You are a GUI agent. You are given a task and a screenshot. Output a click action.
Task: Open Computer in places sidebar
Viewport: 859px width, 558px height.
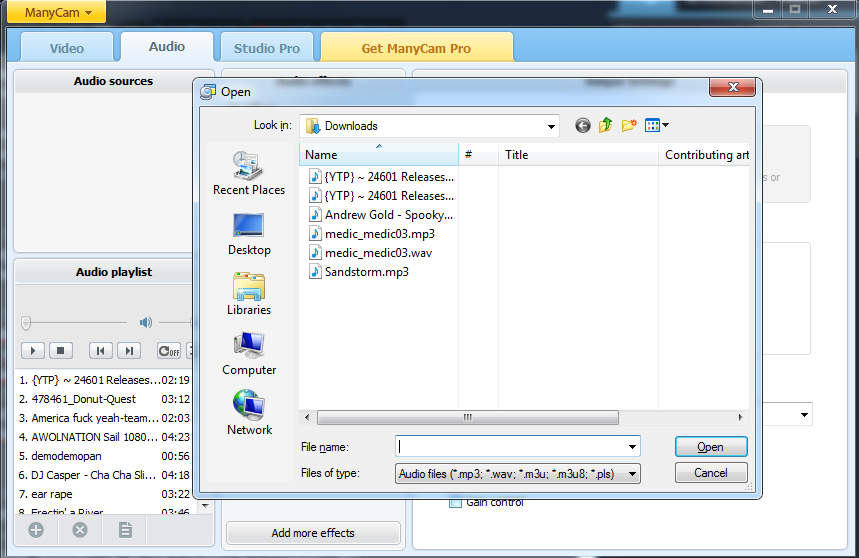(x=249, y=354)
